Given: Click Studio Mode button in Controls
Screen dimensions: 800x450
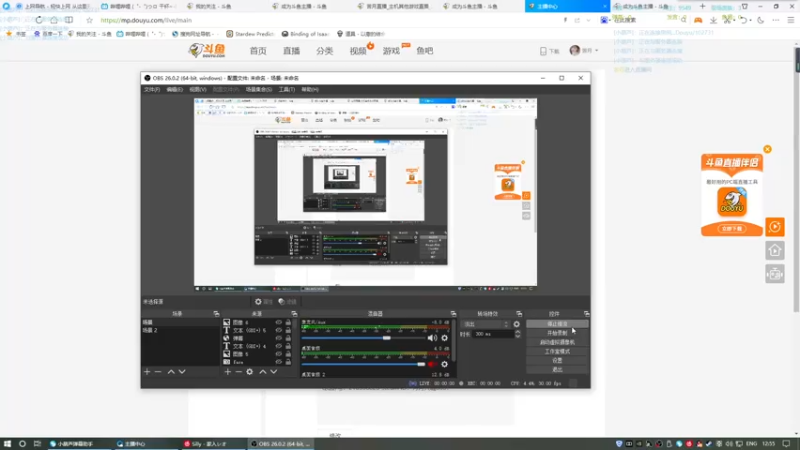Looking at the screenshot, I should tap(557, 352).
